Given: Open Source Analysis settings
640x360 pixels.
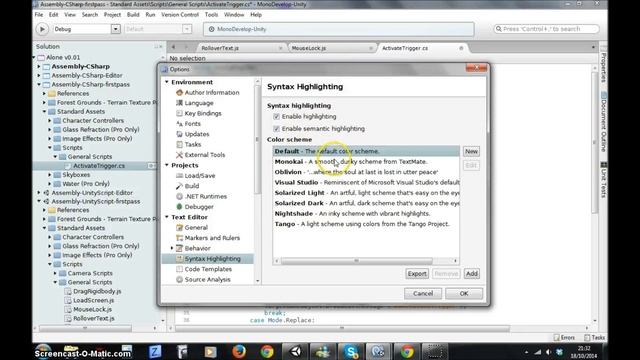Looking at the screenshot, I should [x=207, y=280].
